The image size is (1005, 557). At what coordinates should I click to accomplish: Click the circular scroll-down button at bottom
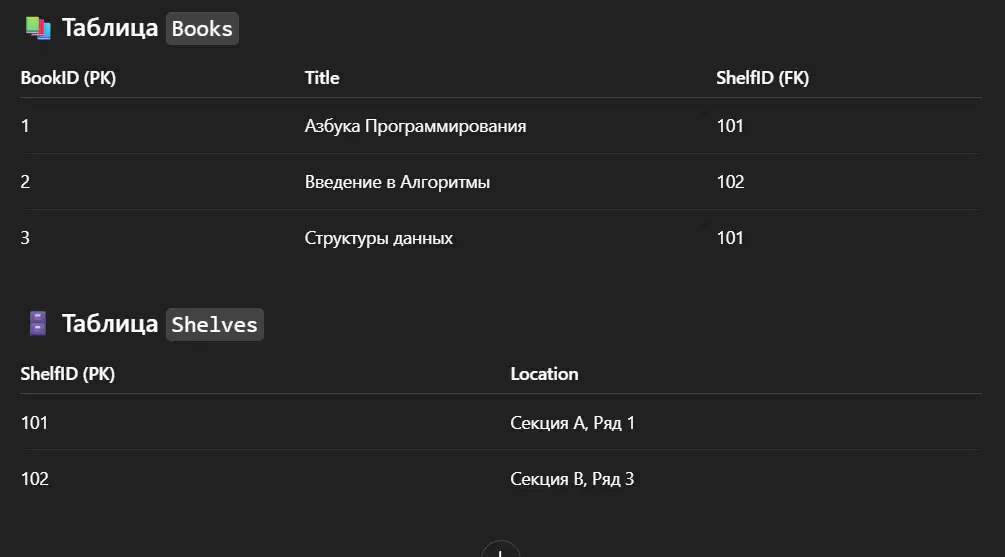coord(501,550)
